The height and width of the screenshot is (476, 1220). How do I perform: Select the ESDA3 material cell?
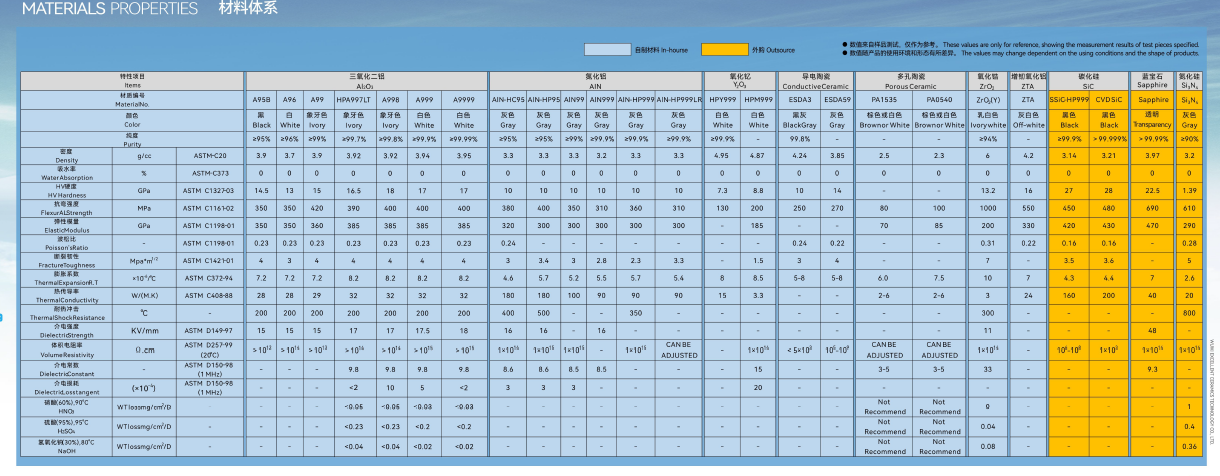[x=800, y=100]
